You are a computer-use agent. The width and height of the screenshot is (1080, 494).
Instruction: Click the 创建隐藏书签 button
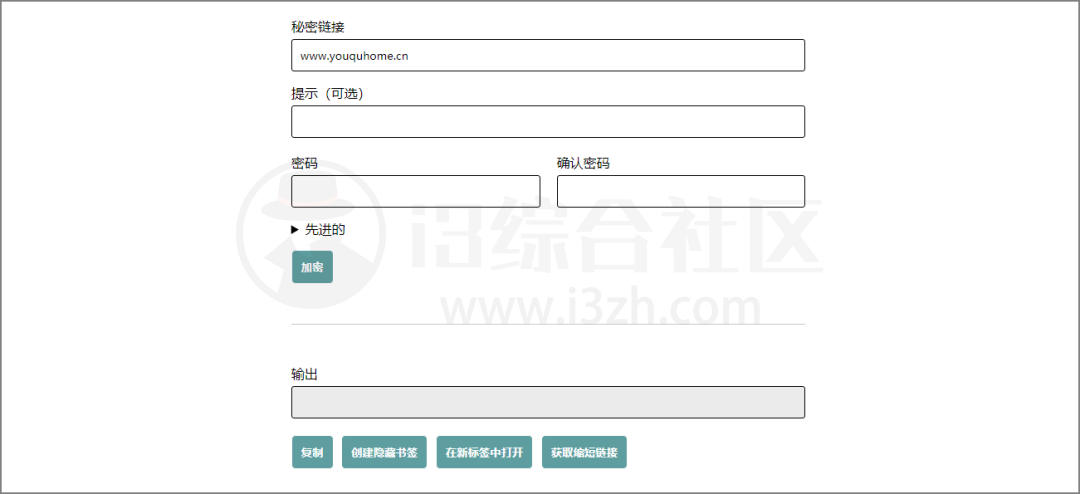[x=384, y=452]
